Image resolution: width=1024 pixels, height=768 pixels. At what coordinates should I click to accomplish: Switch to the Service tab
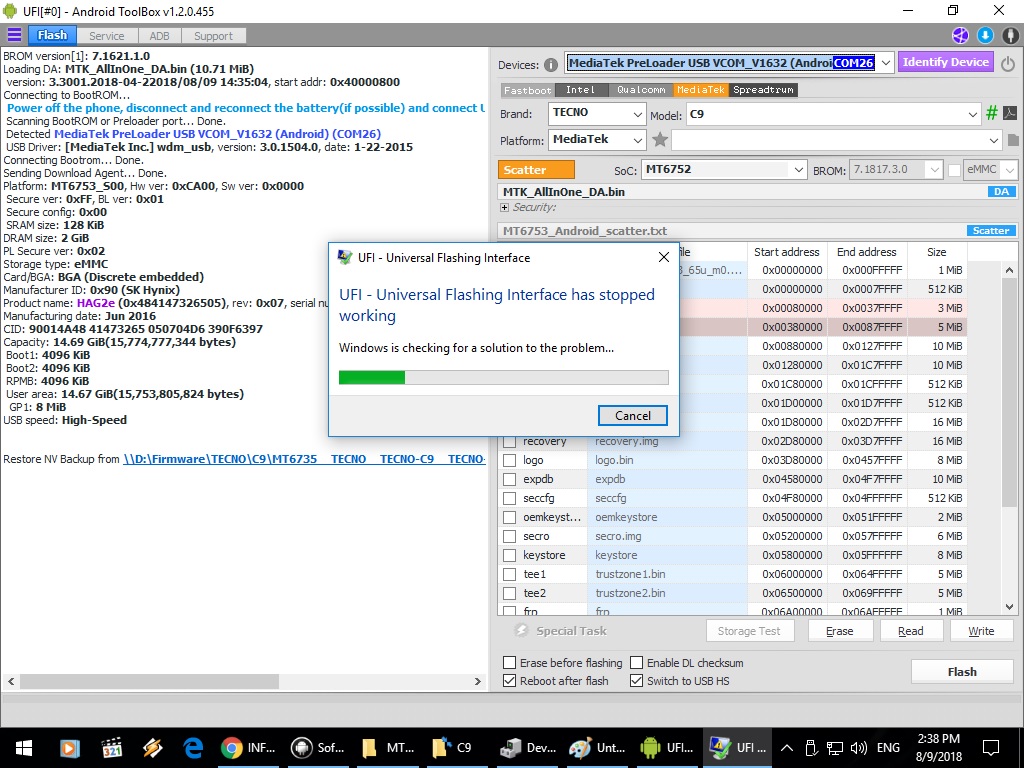point(106,36)
